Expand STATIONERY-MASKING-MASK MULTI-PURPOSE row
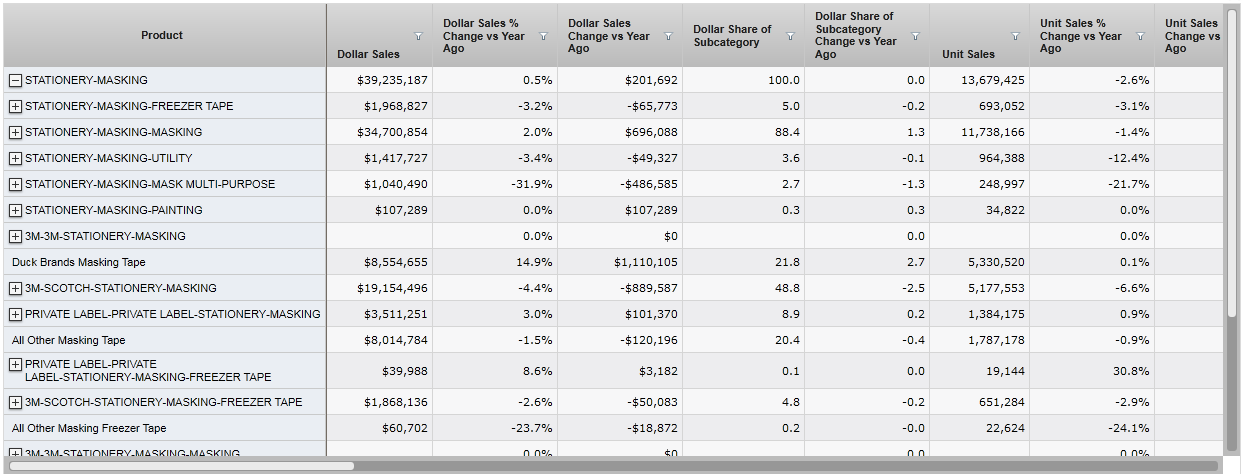 coord(15,184)
